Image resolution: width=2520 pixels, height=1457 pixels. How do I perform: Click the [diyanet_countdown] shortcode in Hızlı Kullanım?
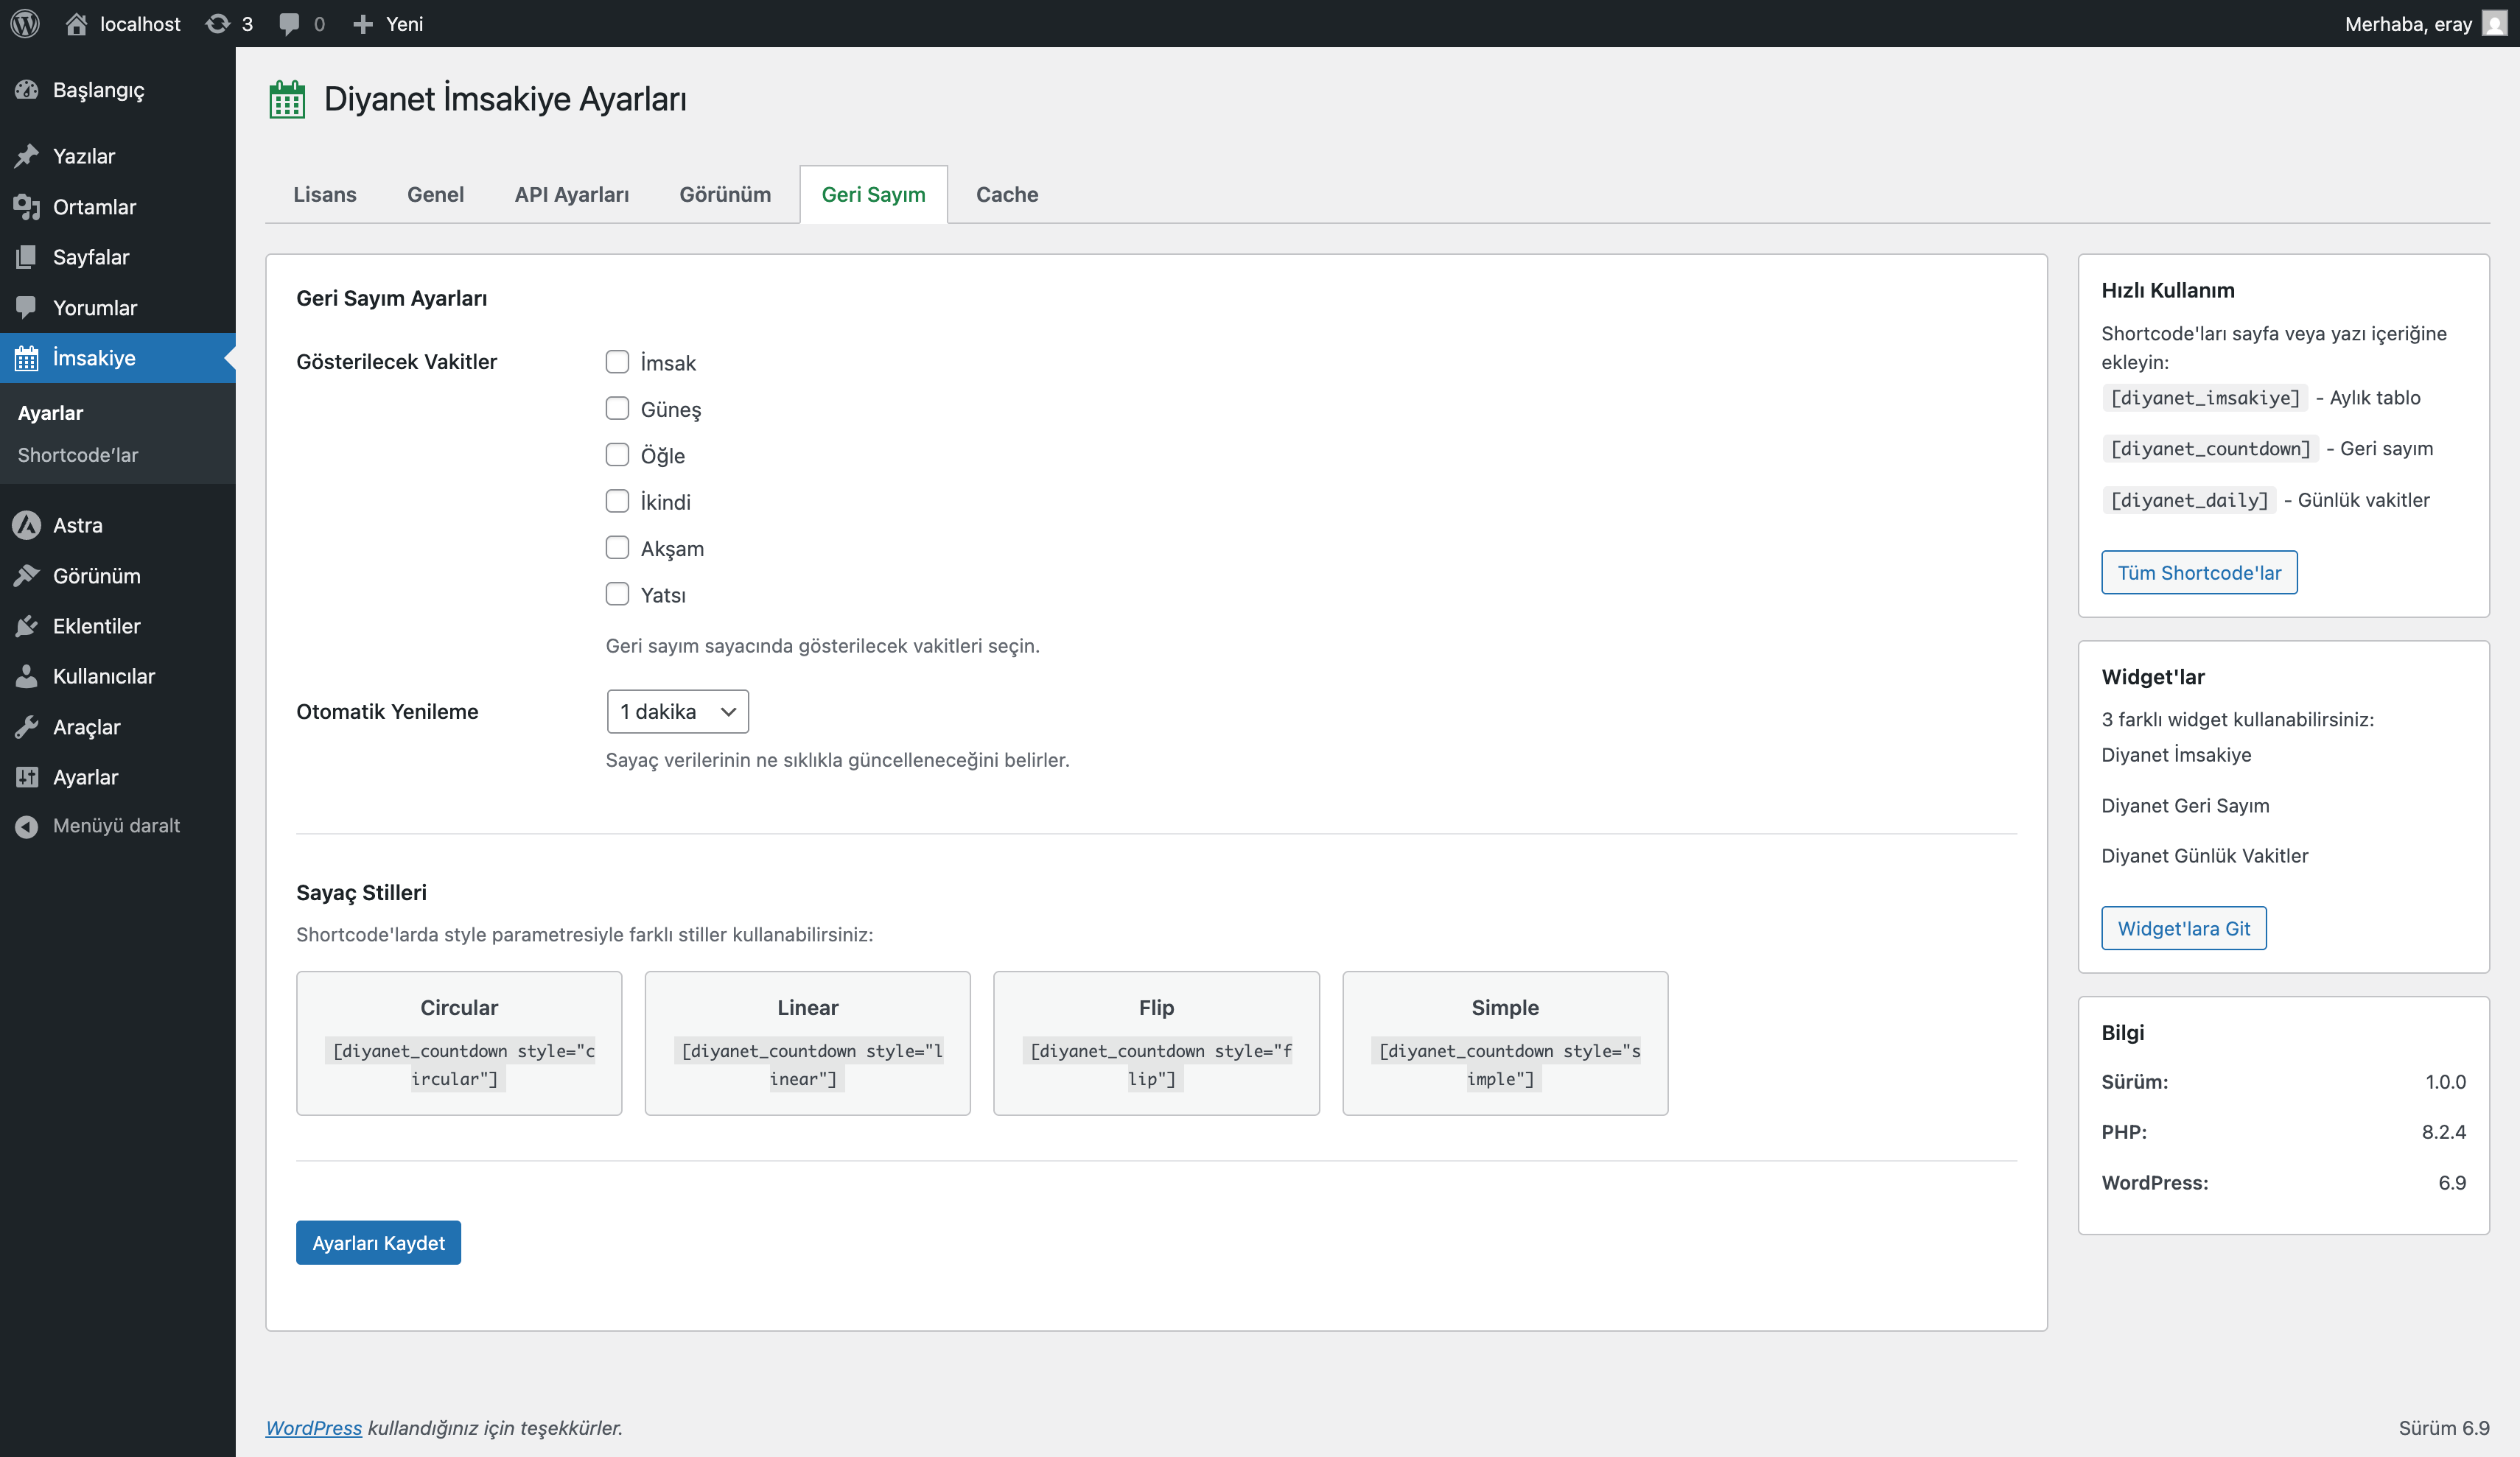(x=2210, y=449)
